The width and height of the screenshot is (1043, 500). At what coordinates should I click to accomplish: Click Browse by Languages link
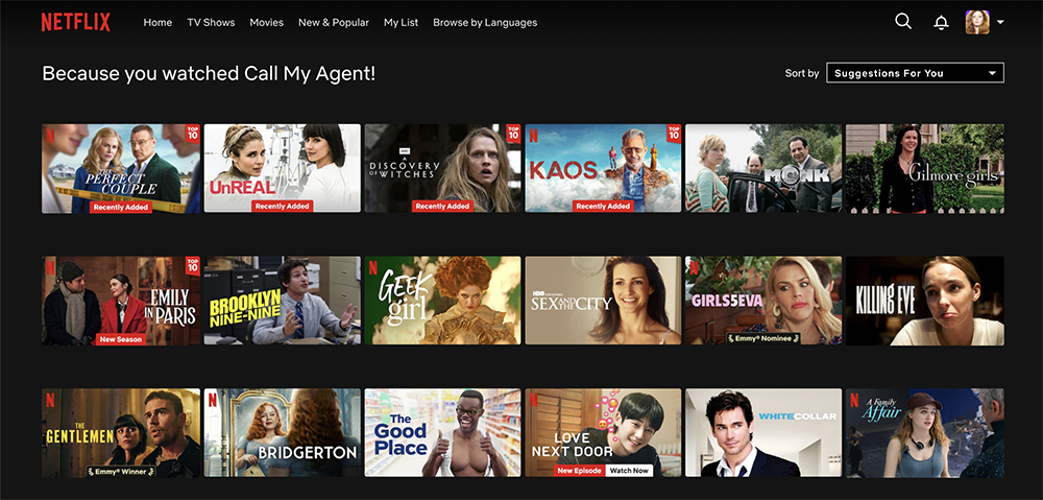point(485,22)
